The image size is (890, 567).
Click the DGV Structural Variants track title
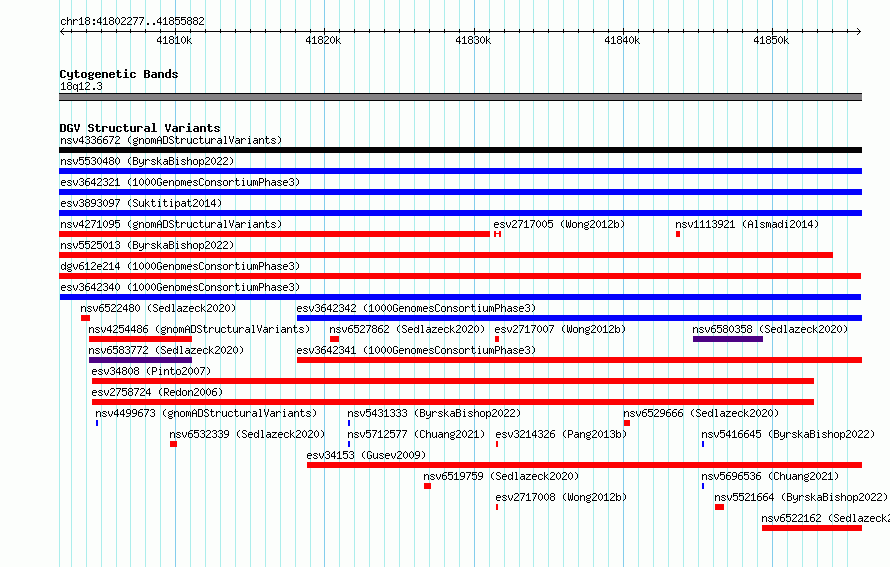point(140,128)
